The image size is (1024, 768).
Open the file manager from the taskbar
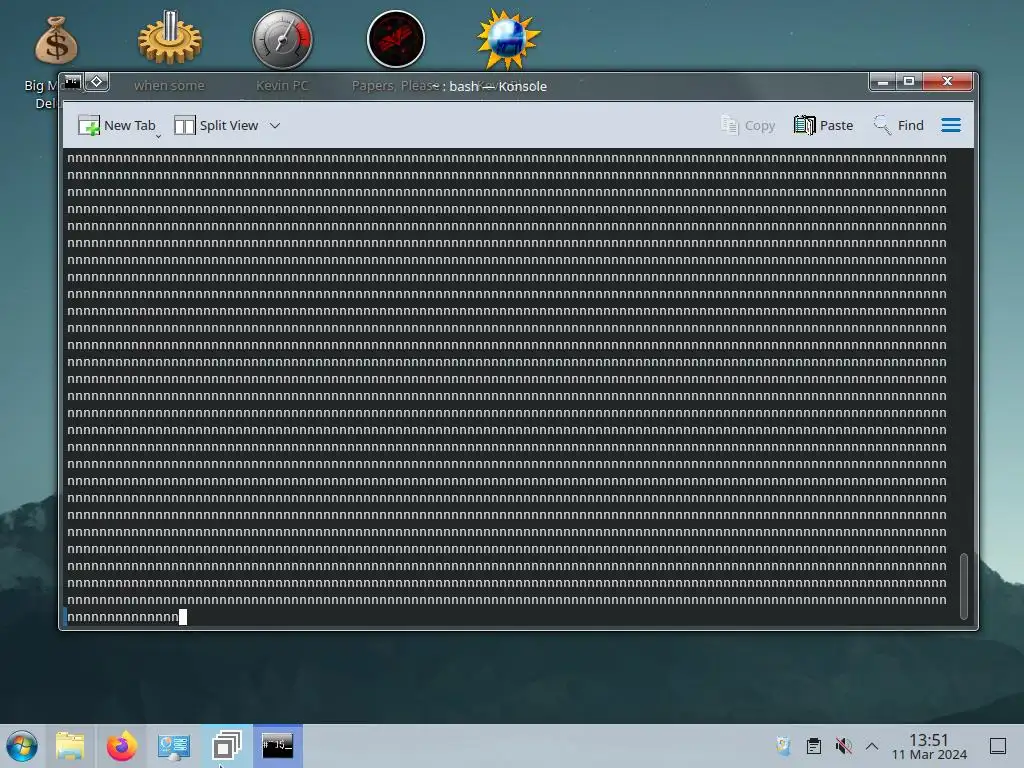pos(70,746)
